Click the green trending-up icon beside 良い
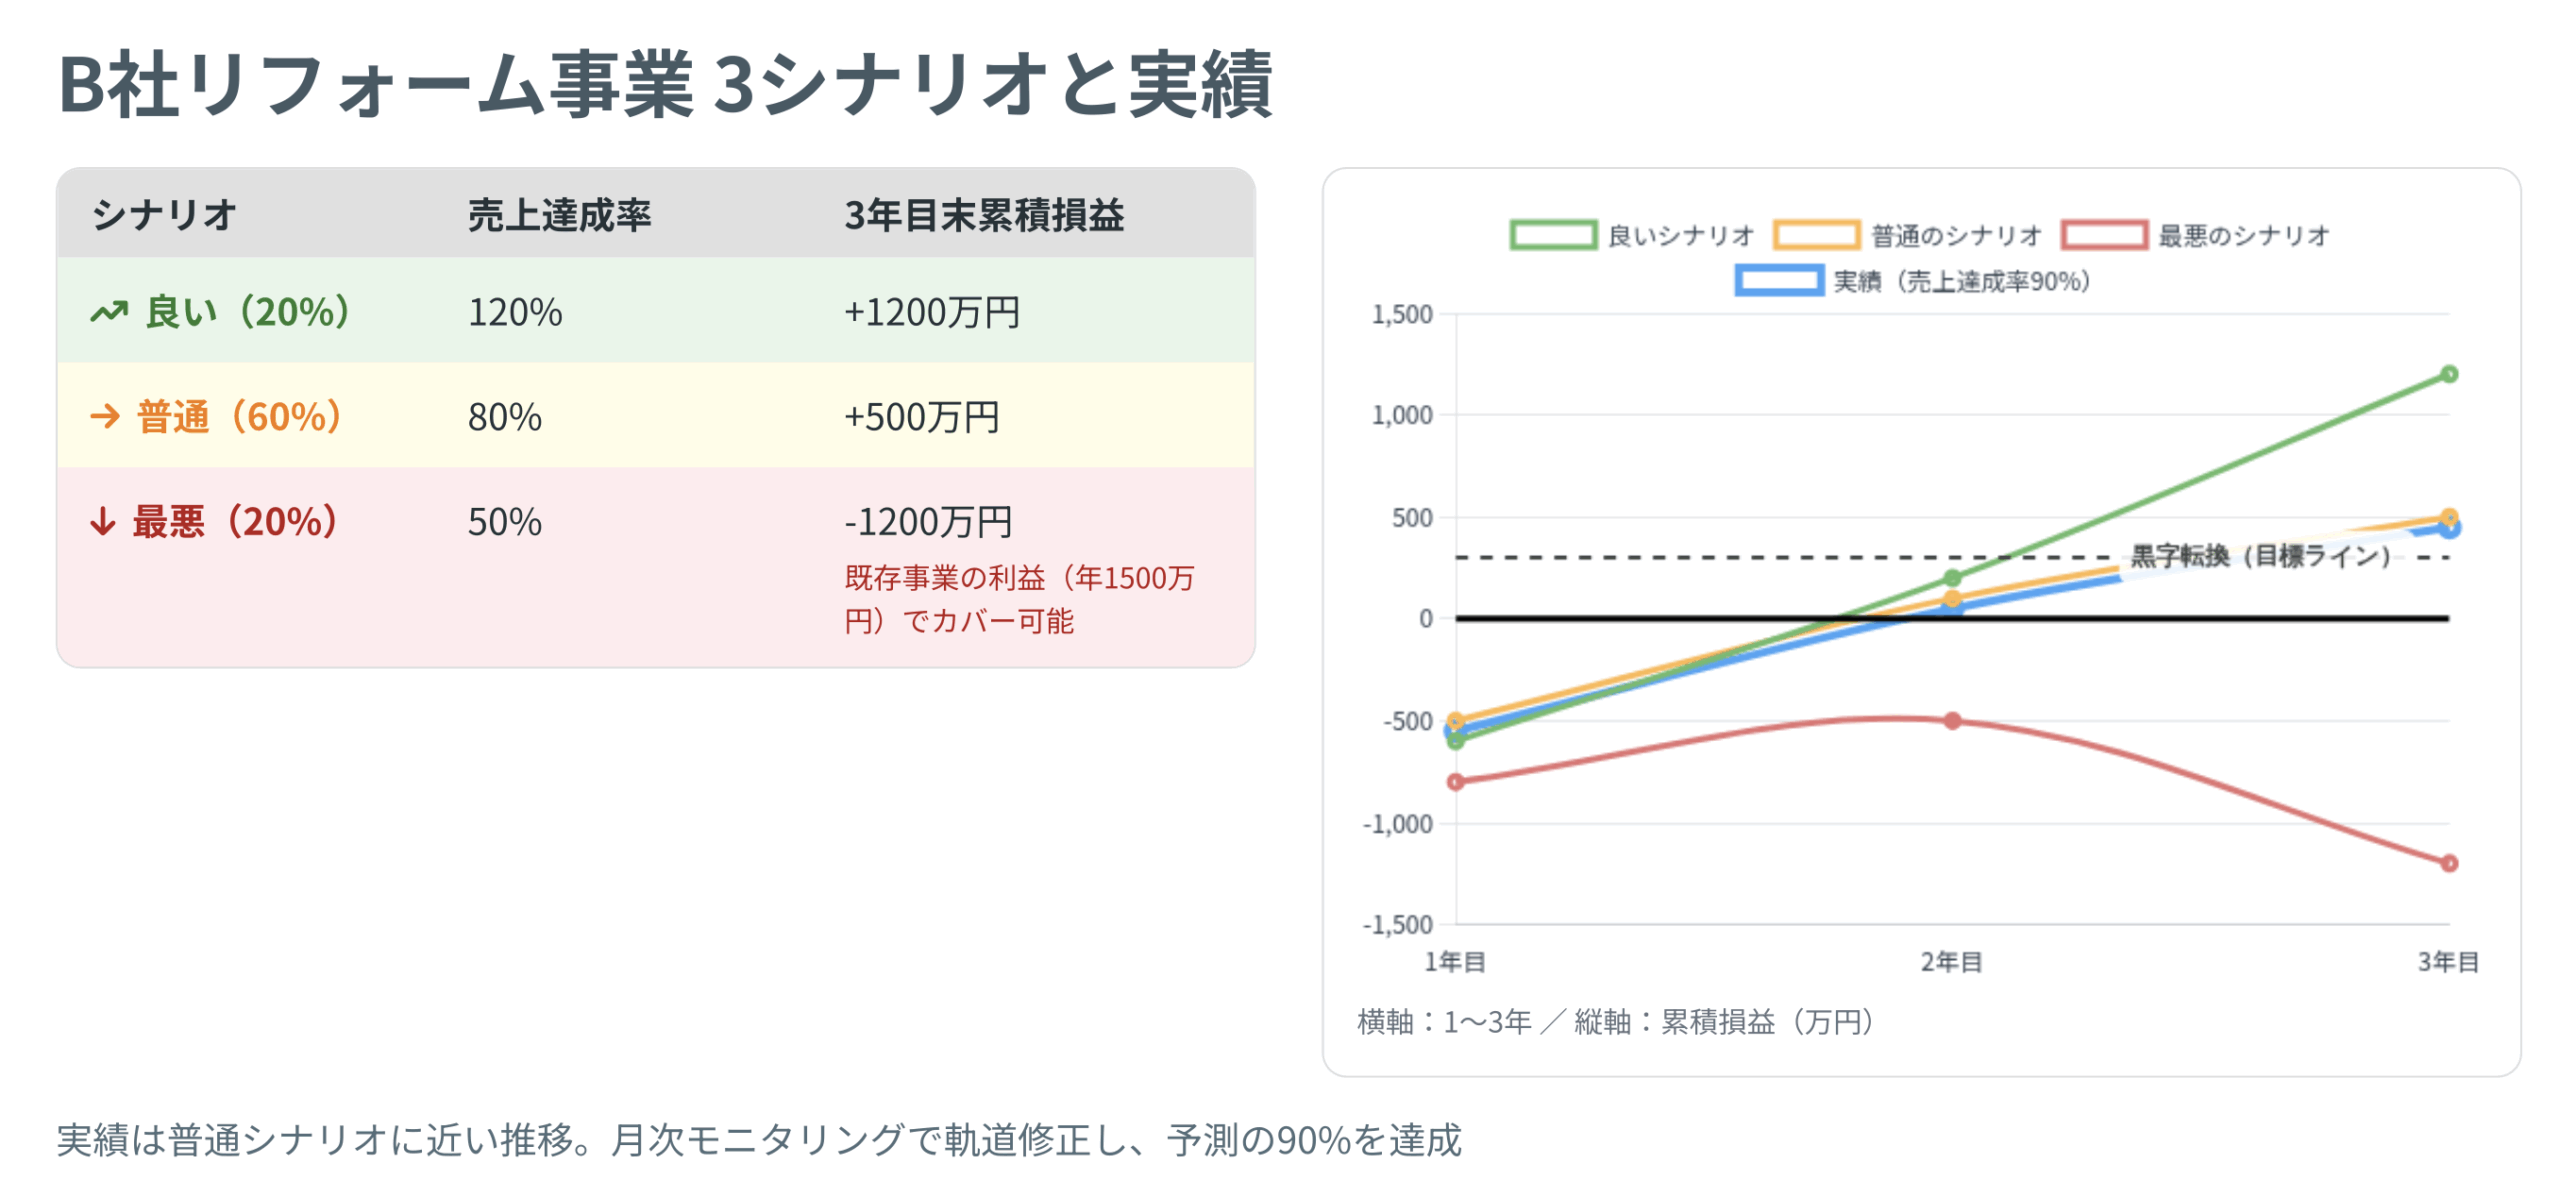 point(109,312)
